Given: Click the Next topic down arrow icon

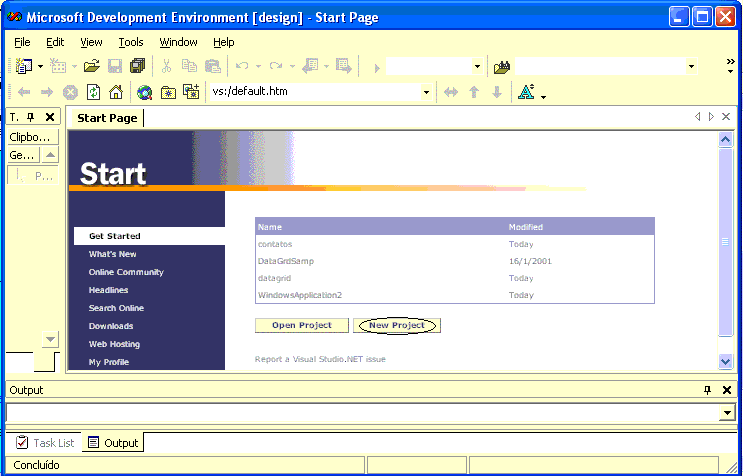Looking at the screenshot, I should (x=497, y=92).
